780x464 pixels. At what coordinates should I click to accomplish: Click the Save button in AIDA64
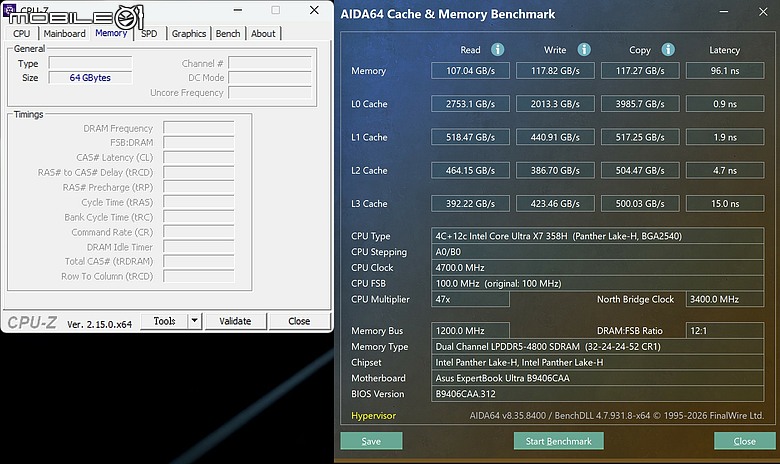click(x=371, y=441)
